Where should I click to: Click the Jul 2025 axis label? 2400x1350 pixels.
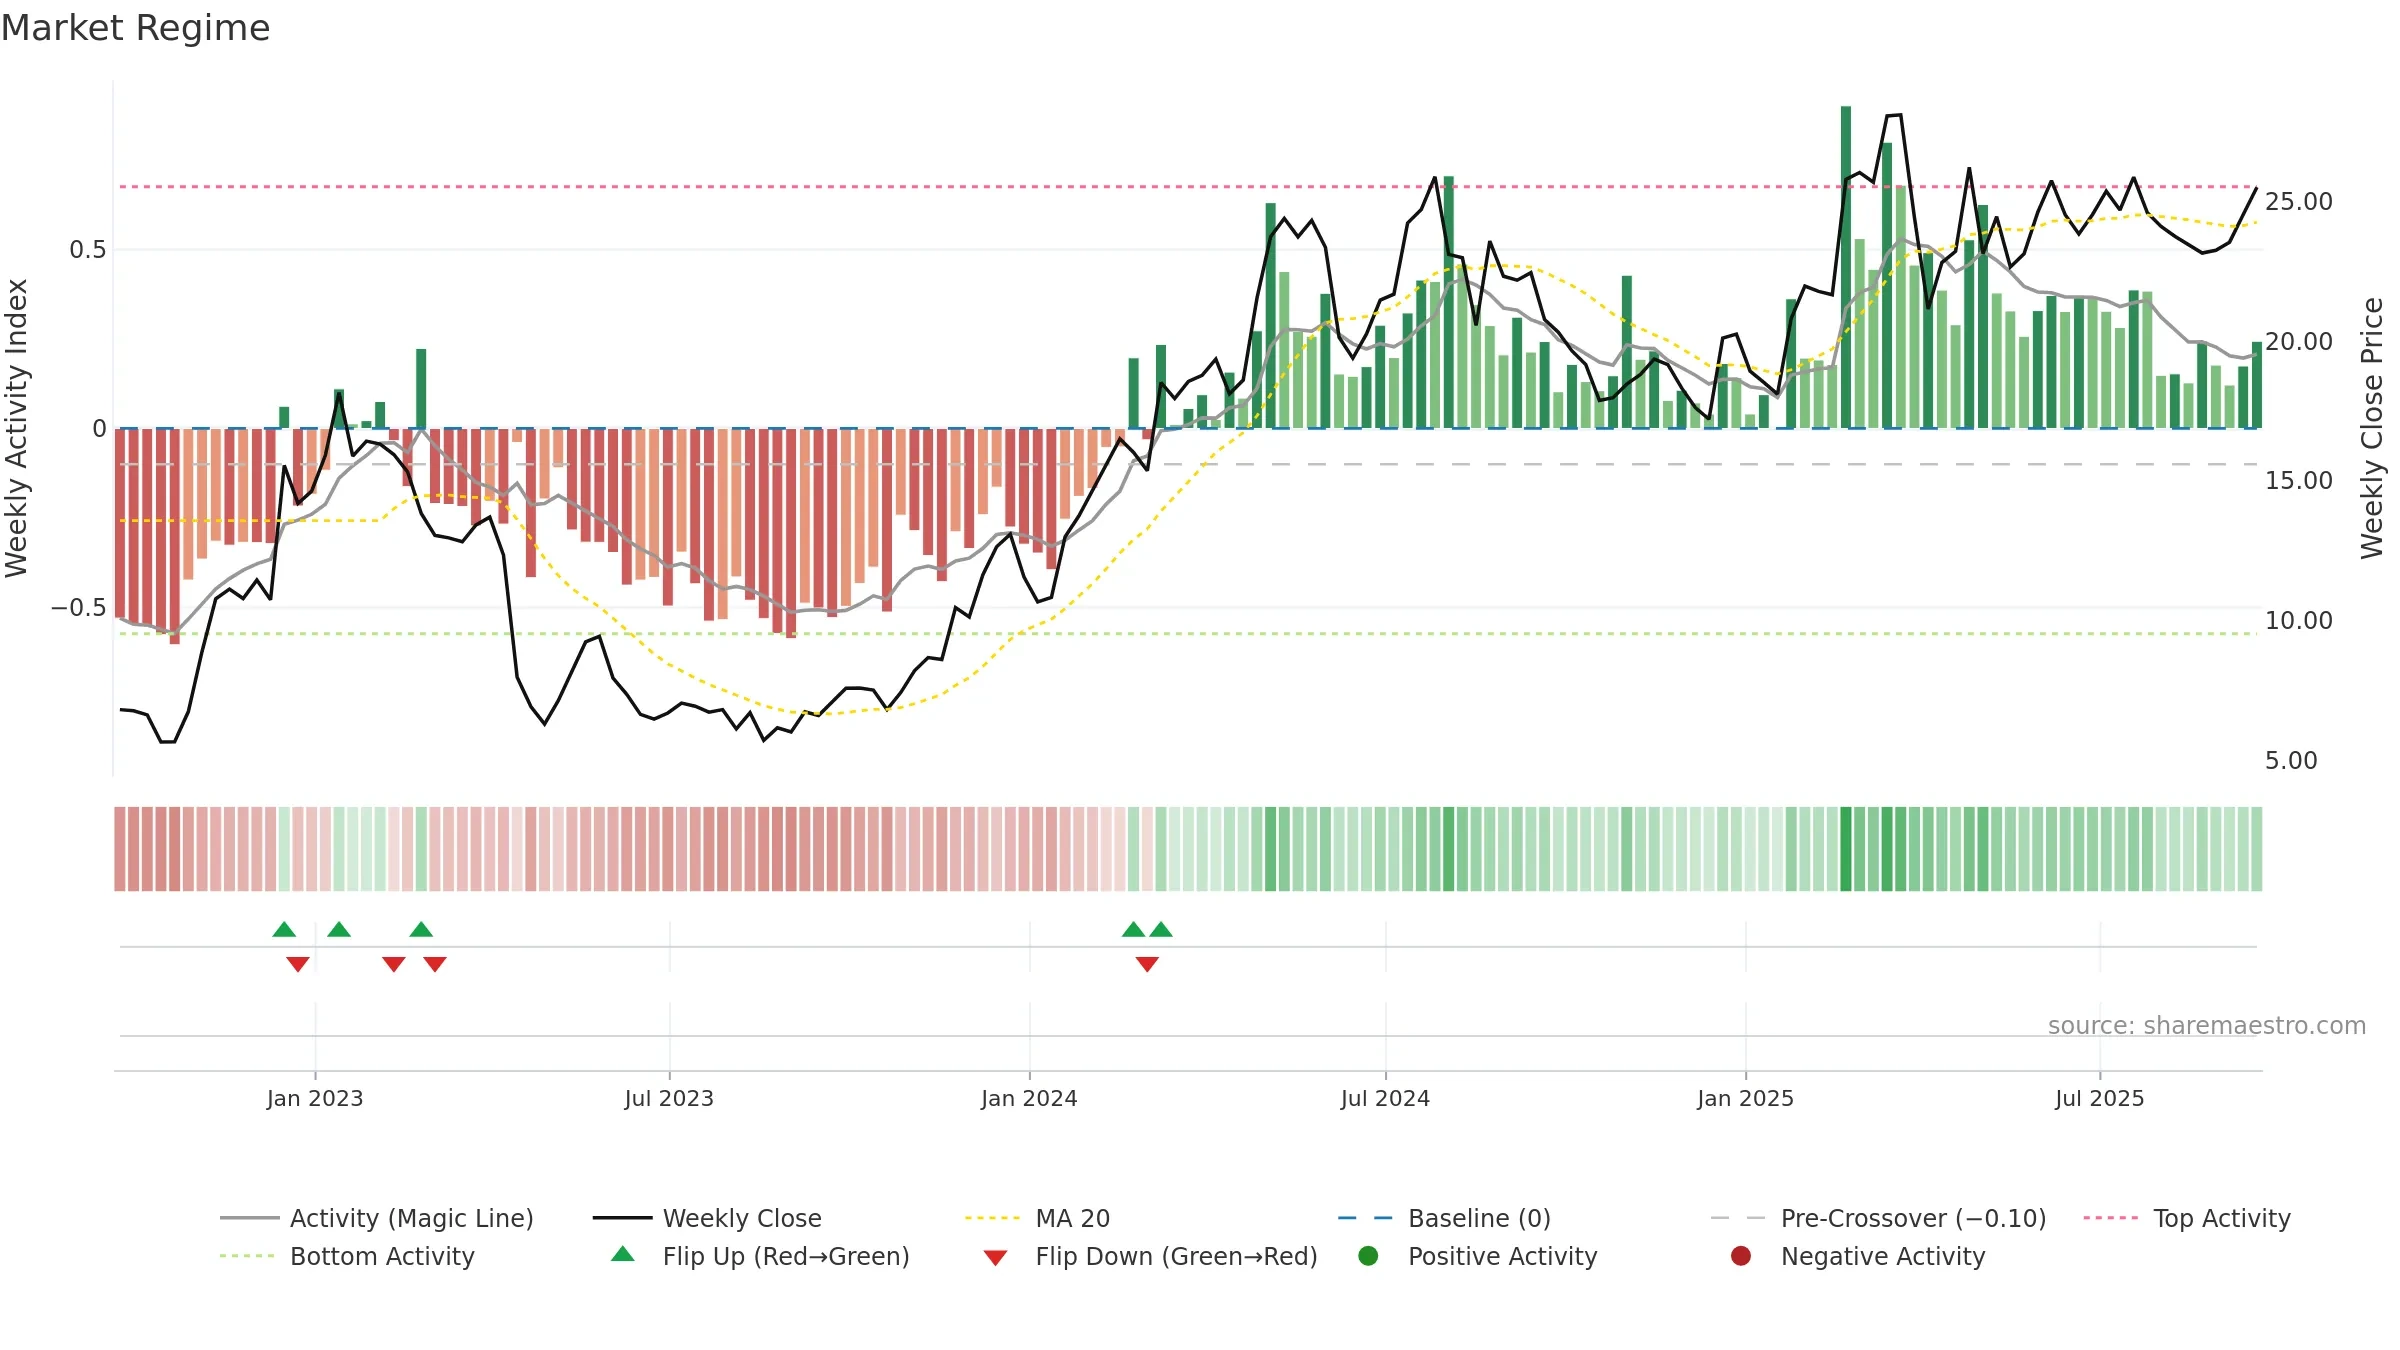tap(2100, 1098)
